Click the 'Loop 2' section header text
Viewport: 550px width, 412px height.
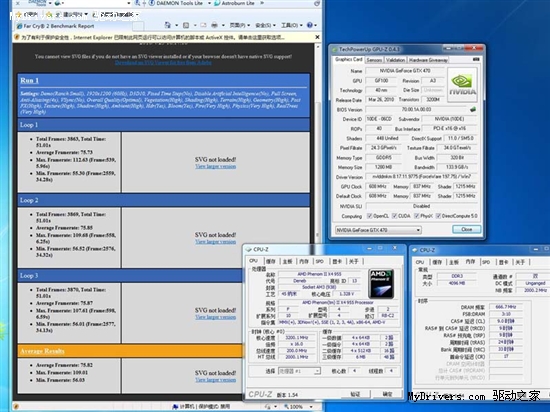point(29,200)
